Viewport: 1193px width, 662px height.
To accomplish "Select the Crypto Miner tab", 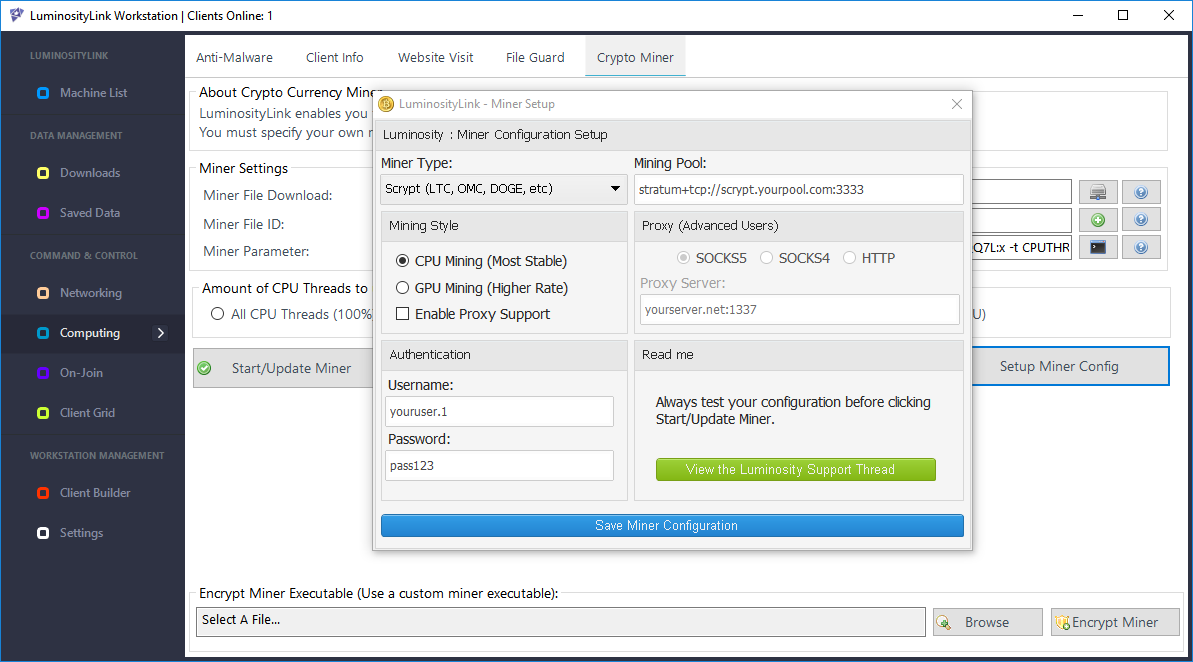I will point(635,58).
